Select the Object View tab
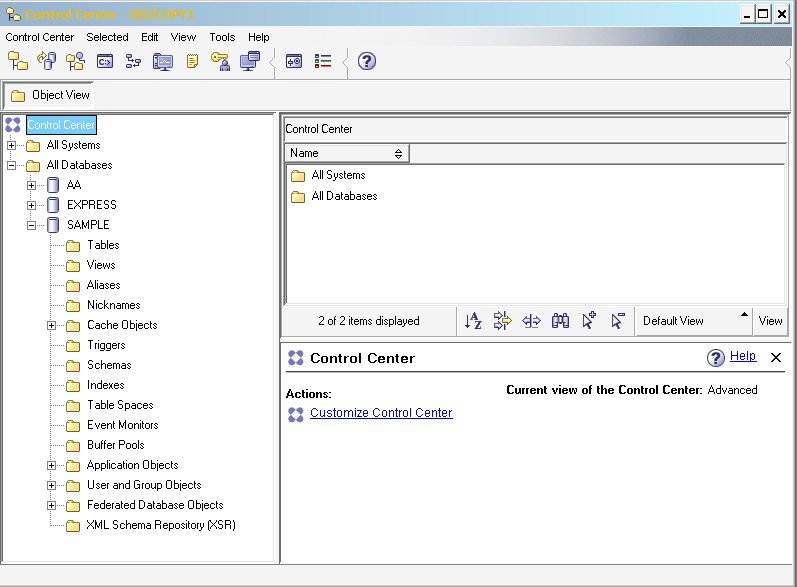 49,95
